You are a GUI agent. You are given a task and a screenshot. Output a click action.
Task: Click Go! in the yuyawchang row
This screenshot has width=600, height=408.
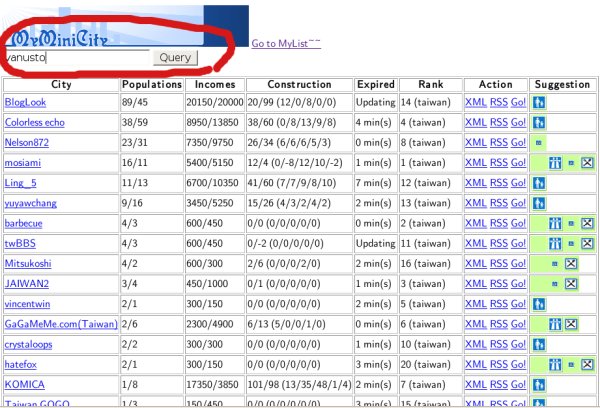(x=518, y=203)
